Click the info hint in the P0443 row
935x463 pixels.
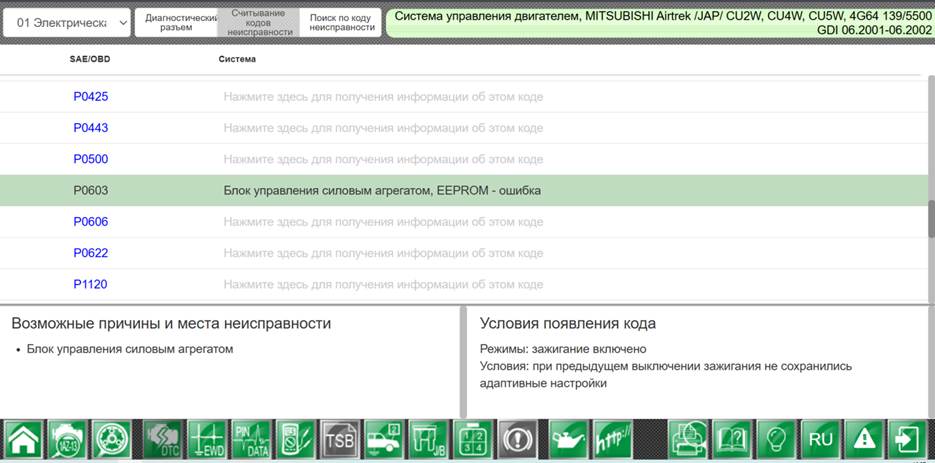[x=383, y=128]
